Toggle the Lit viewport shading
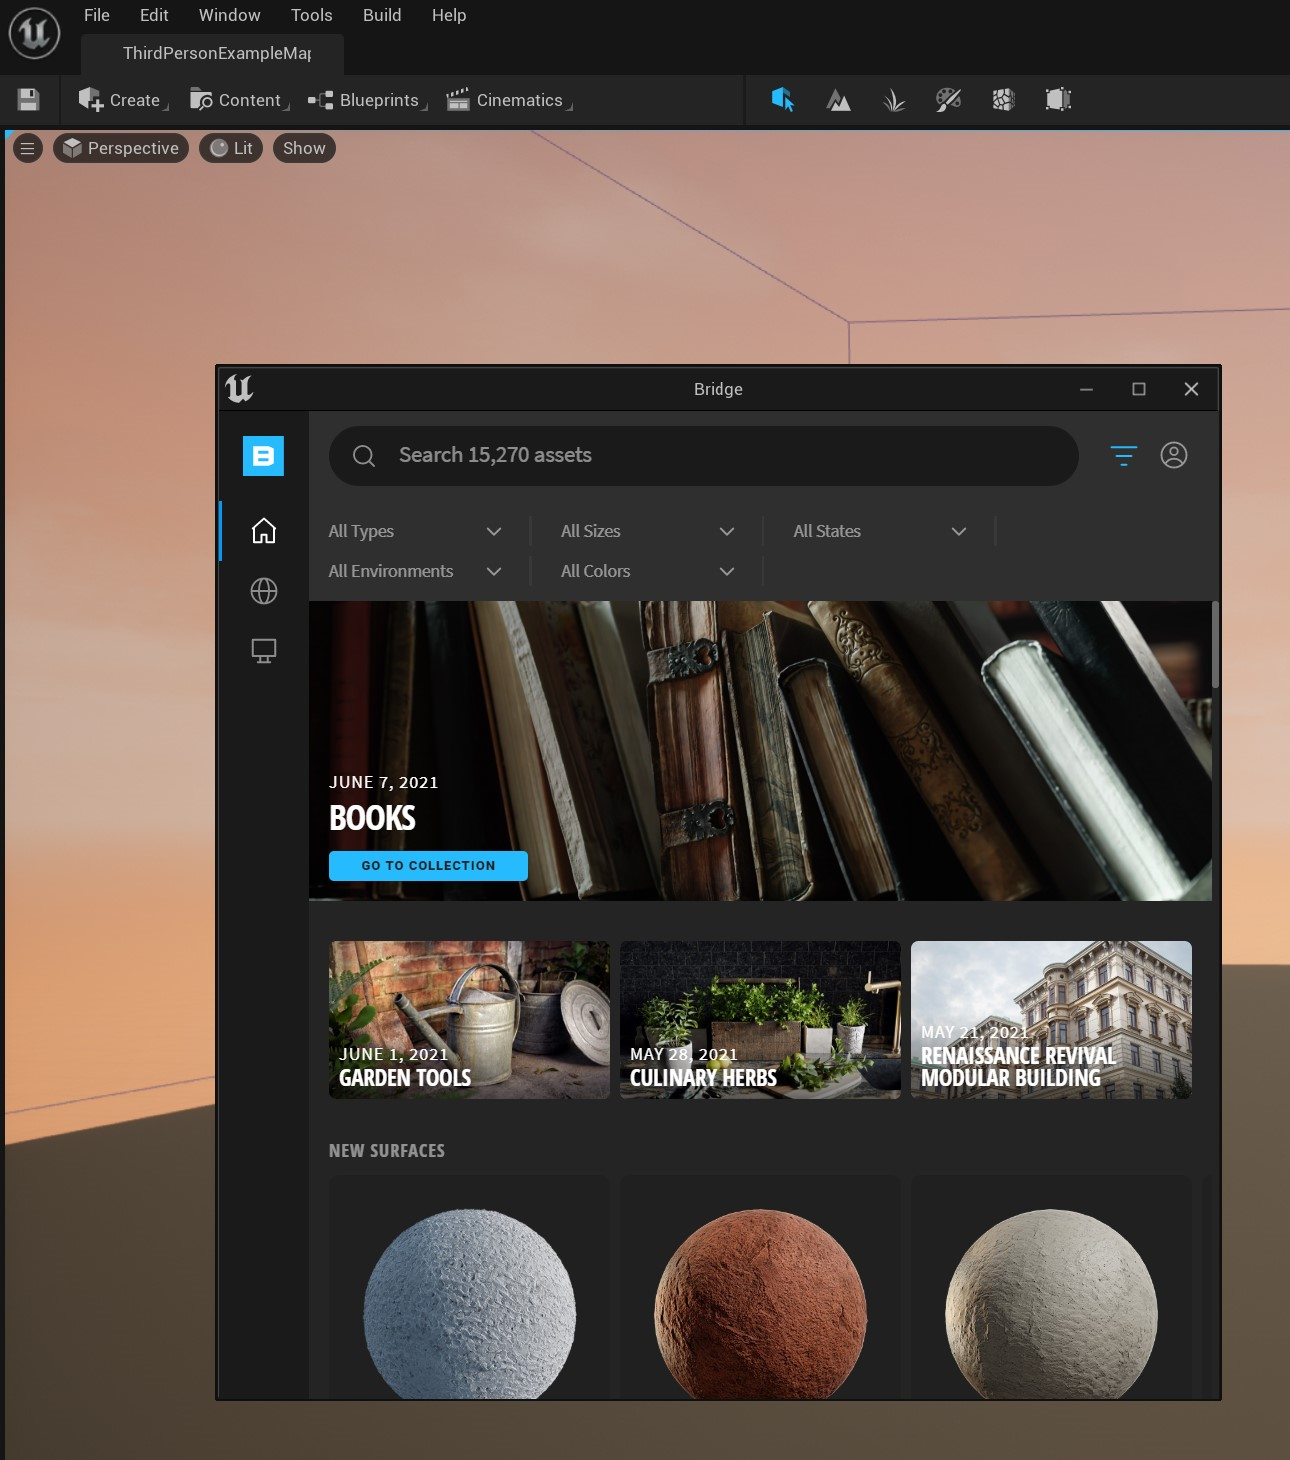 [x=230, y=147]
